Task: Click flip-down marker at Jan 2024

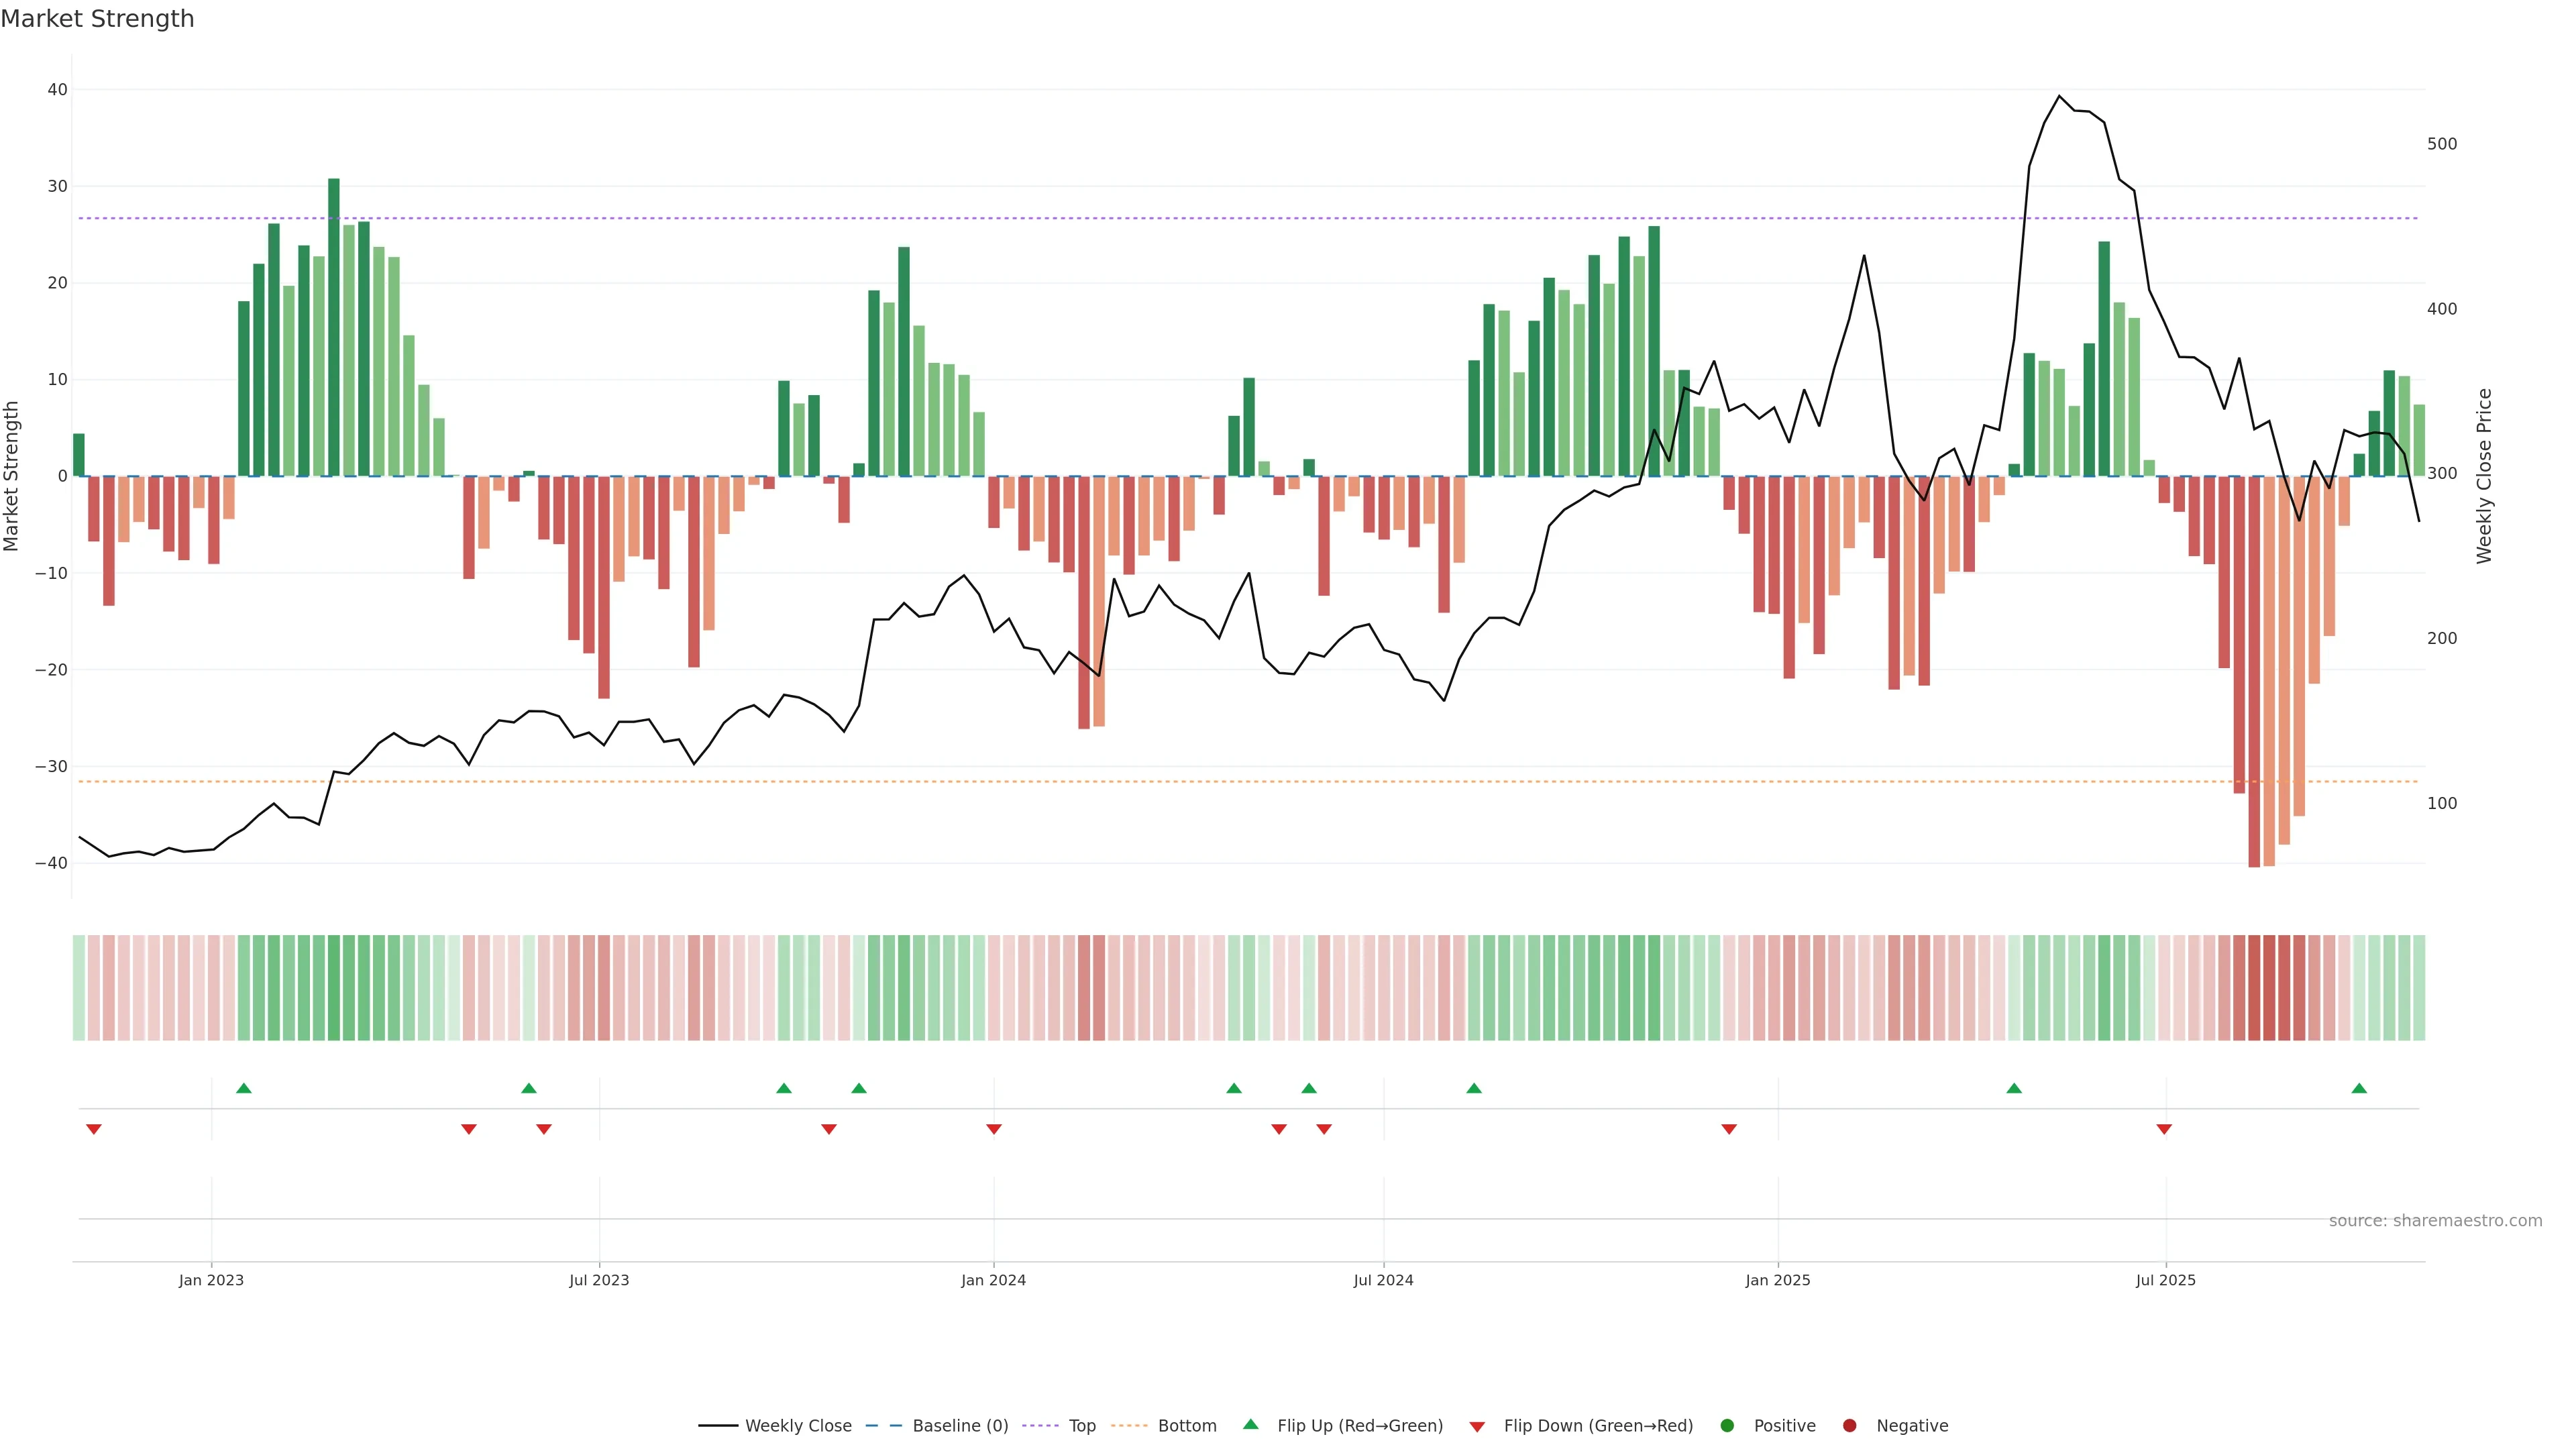Action: pyautogui.click(x=994, y=1129)
